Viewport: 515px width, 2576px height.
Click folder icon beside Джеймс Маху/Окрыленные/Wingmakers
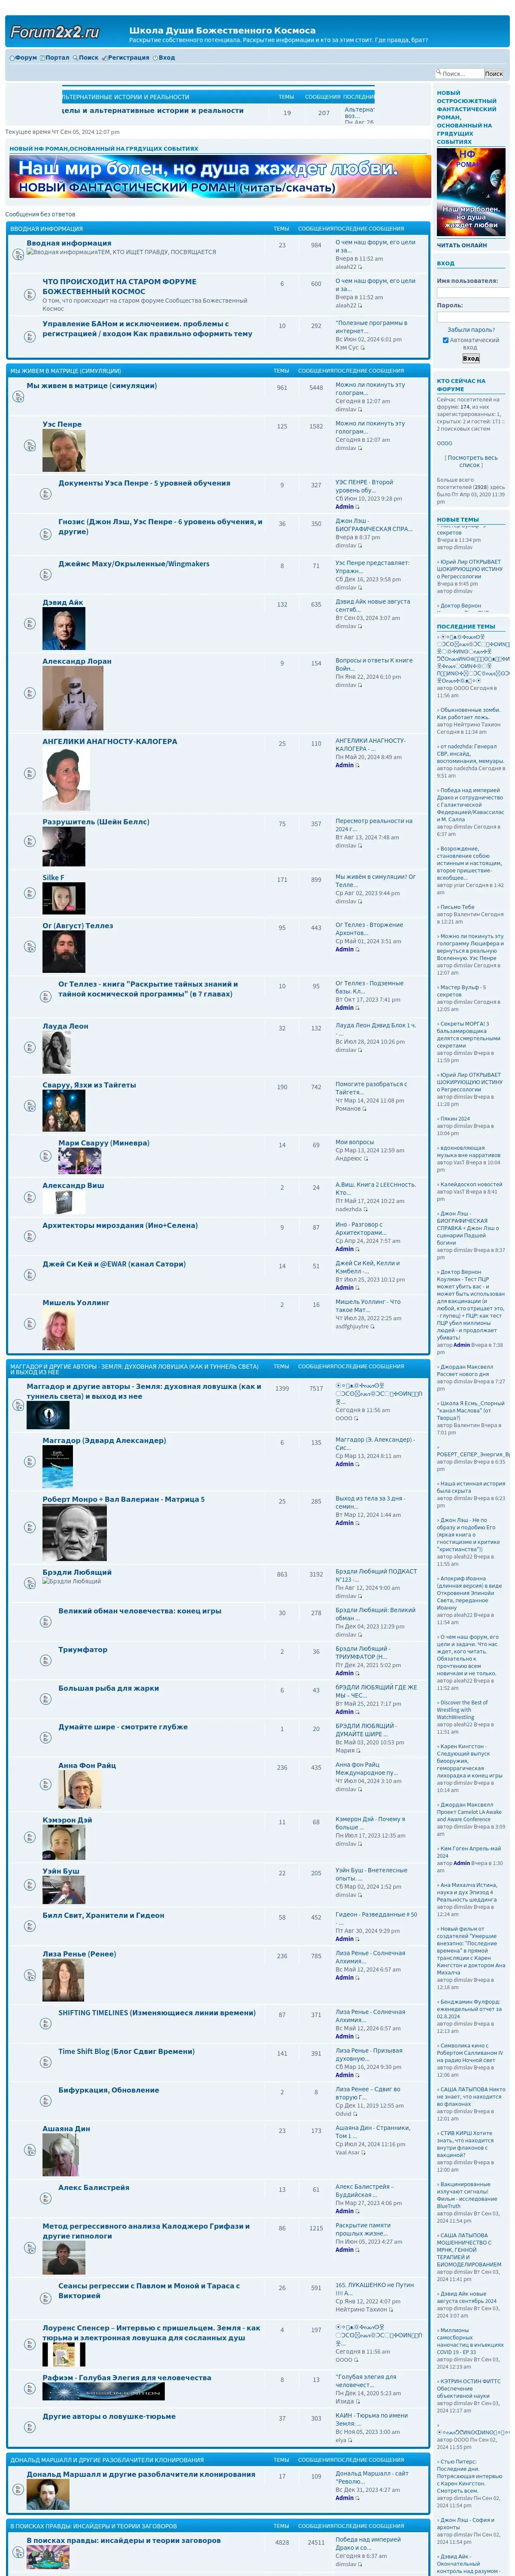click(x=45, y=575)
